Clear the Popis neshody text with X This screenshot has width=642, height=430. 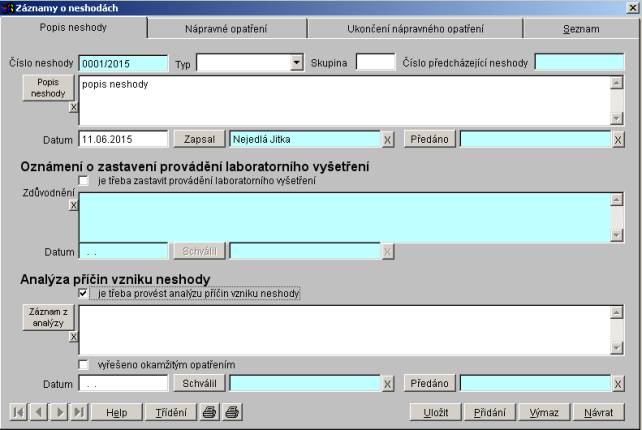click(73, 106)
